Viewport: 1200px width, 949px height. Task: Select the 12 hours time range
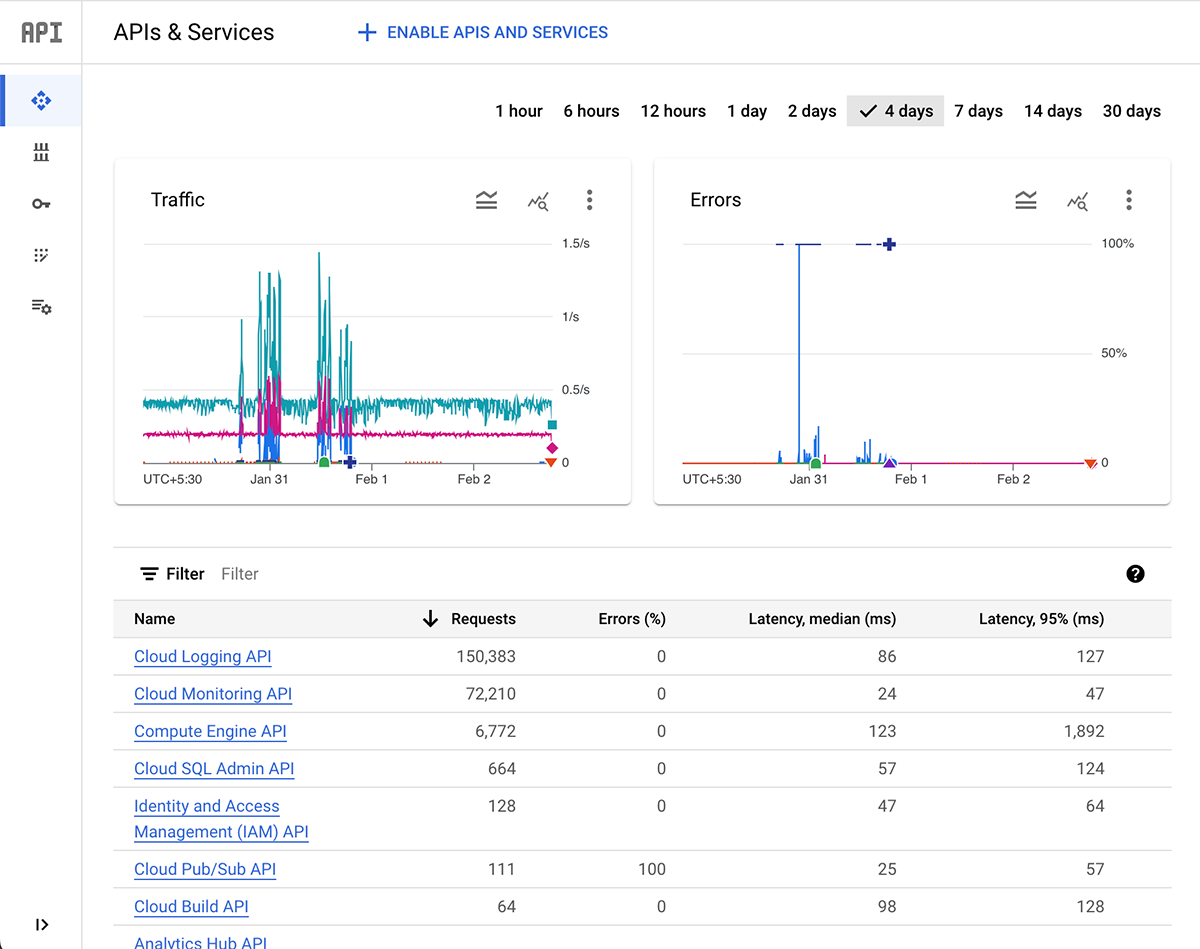673,111
